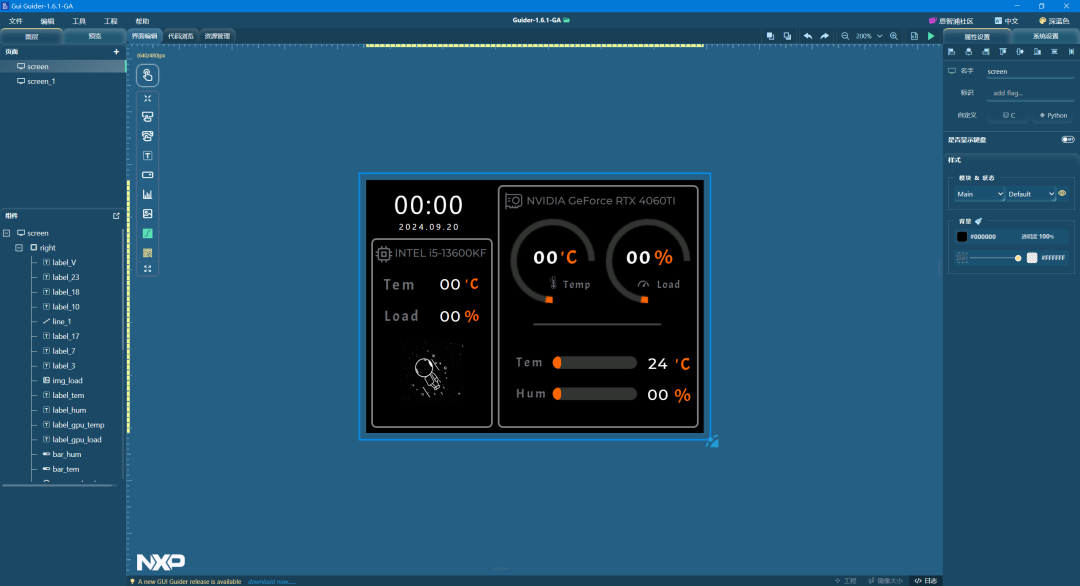The image size is (1080, 586).
Task: Click the redo arrow in the toolbar
Action: pos(825,36)
